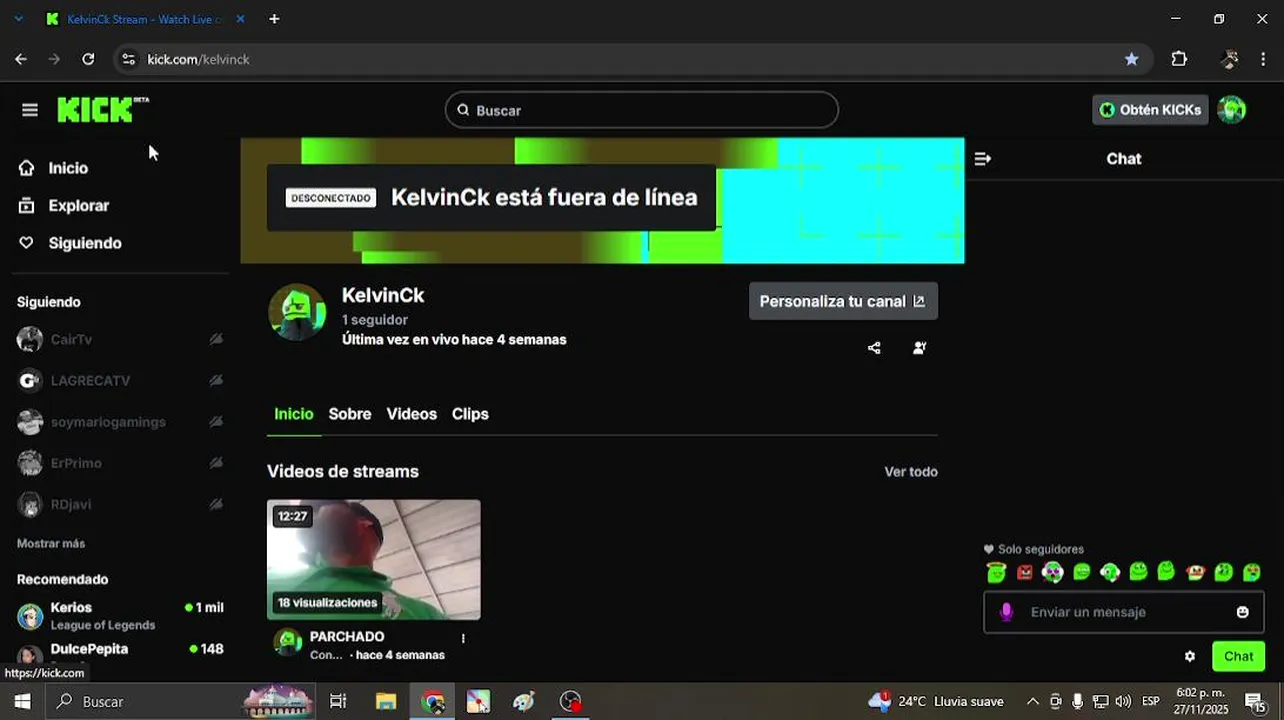Insert the headphones skull emote
The width and height of the screenshot is (1284, 720).
tap(1053, 572)
